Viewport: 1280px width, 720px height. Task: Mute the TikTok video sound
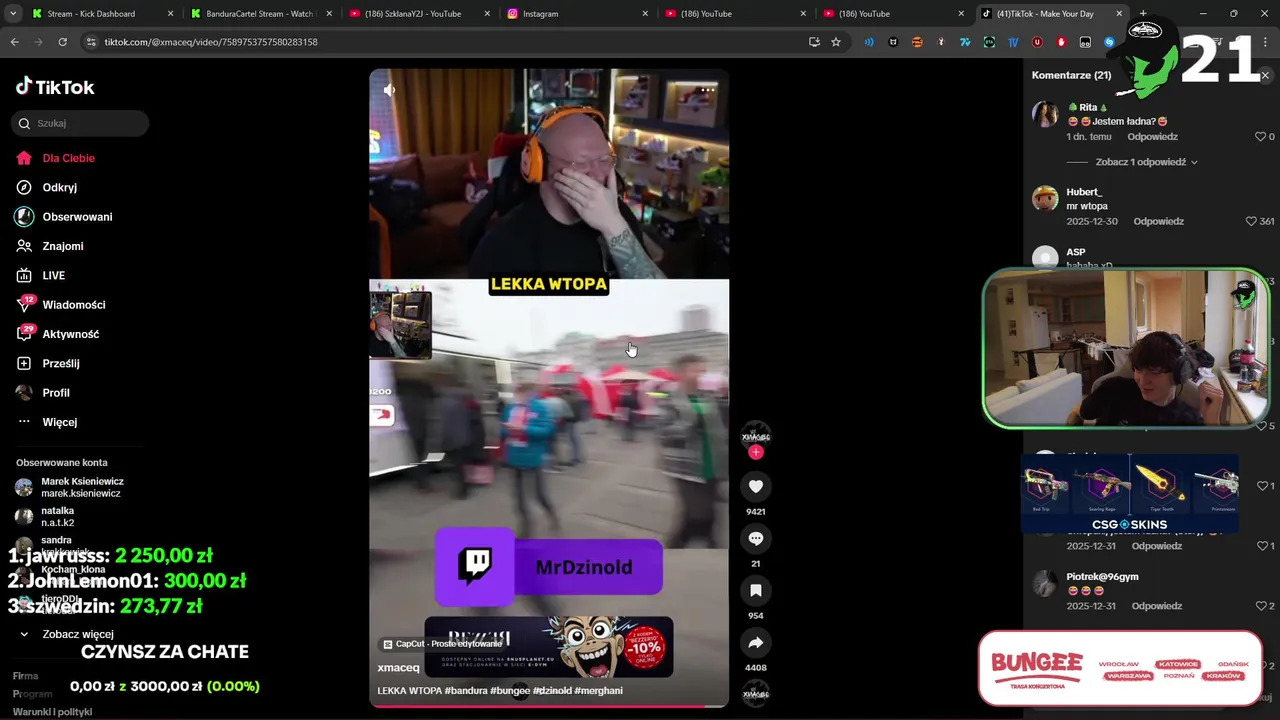click(x=390, y=90)
